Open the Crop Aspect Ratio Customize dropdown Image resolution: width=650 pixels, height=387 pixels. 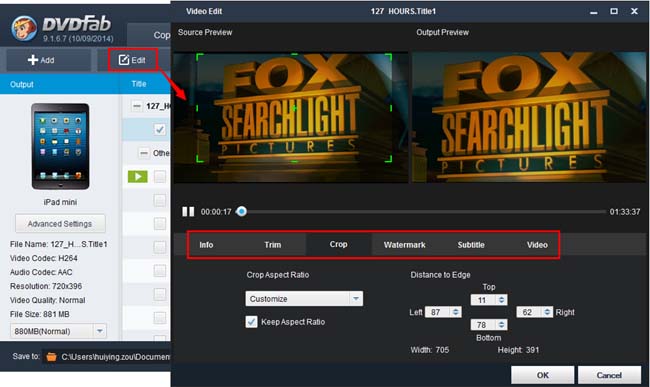coord(304,299)
